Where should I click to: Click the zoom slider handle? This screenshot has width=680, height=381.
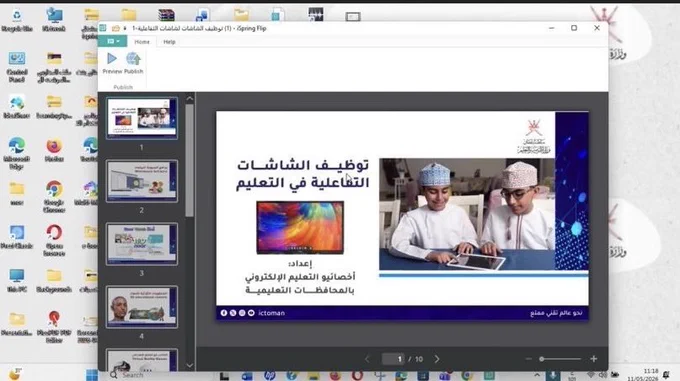coord(542,359)
